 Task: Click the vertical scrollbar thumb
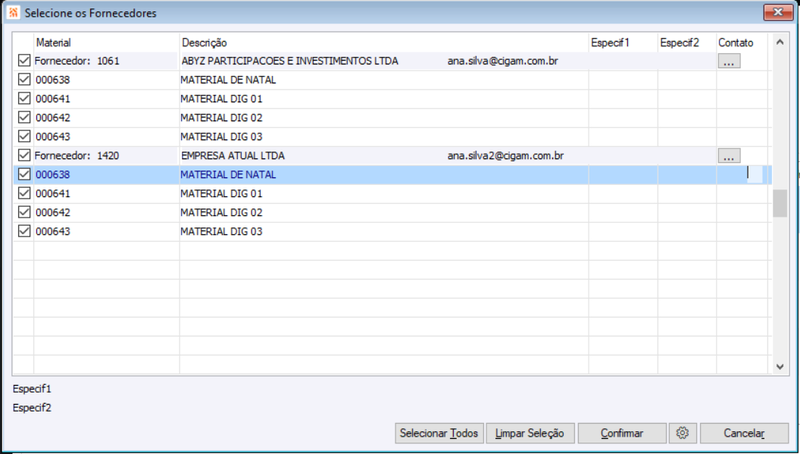pyautogui.click(x=780, y=204)
